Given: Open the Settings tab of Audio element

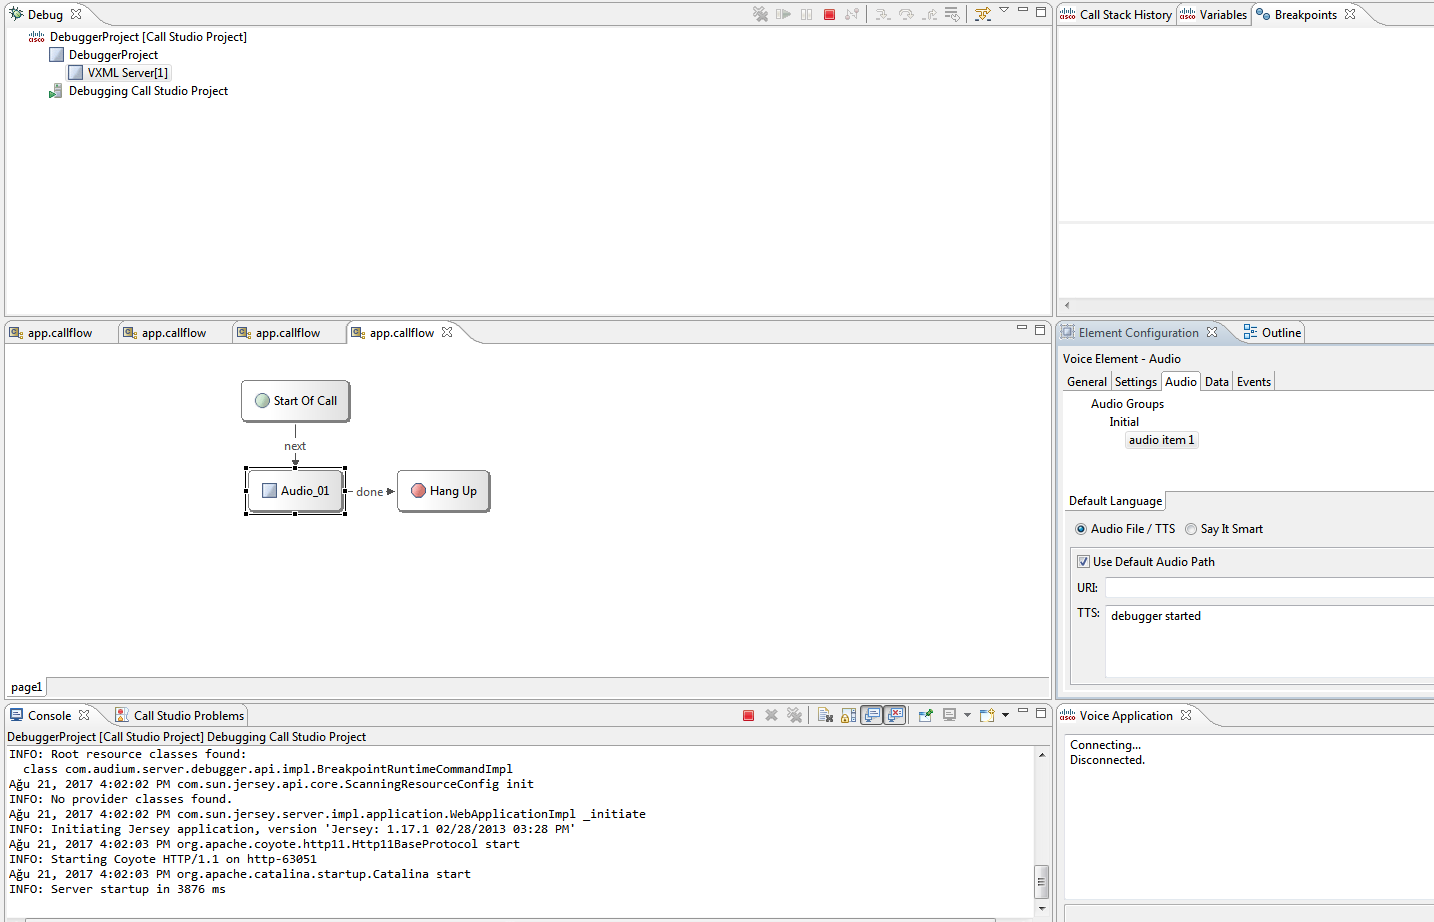Looking at the screenshot, I should click(x=1136, y=382).
